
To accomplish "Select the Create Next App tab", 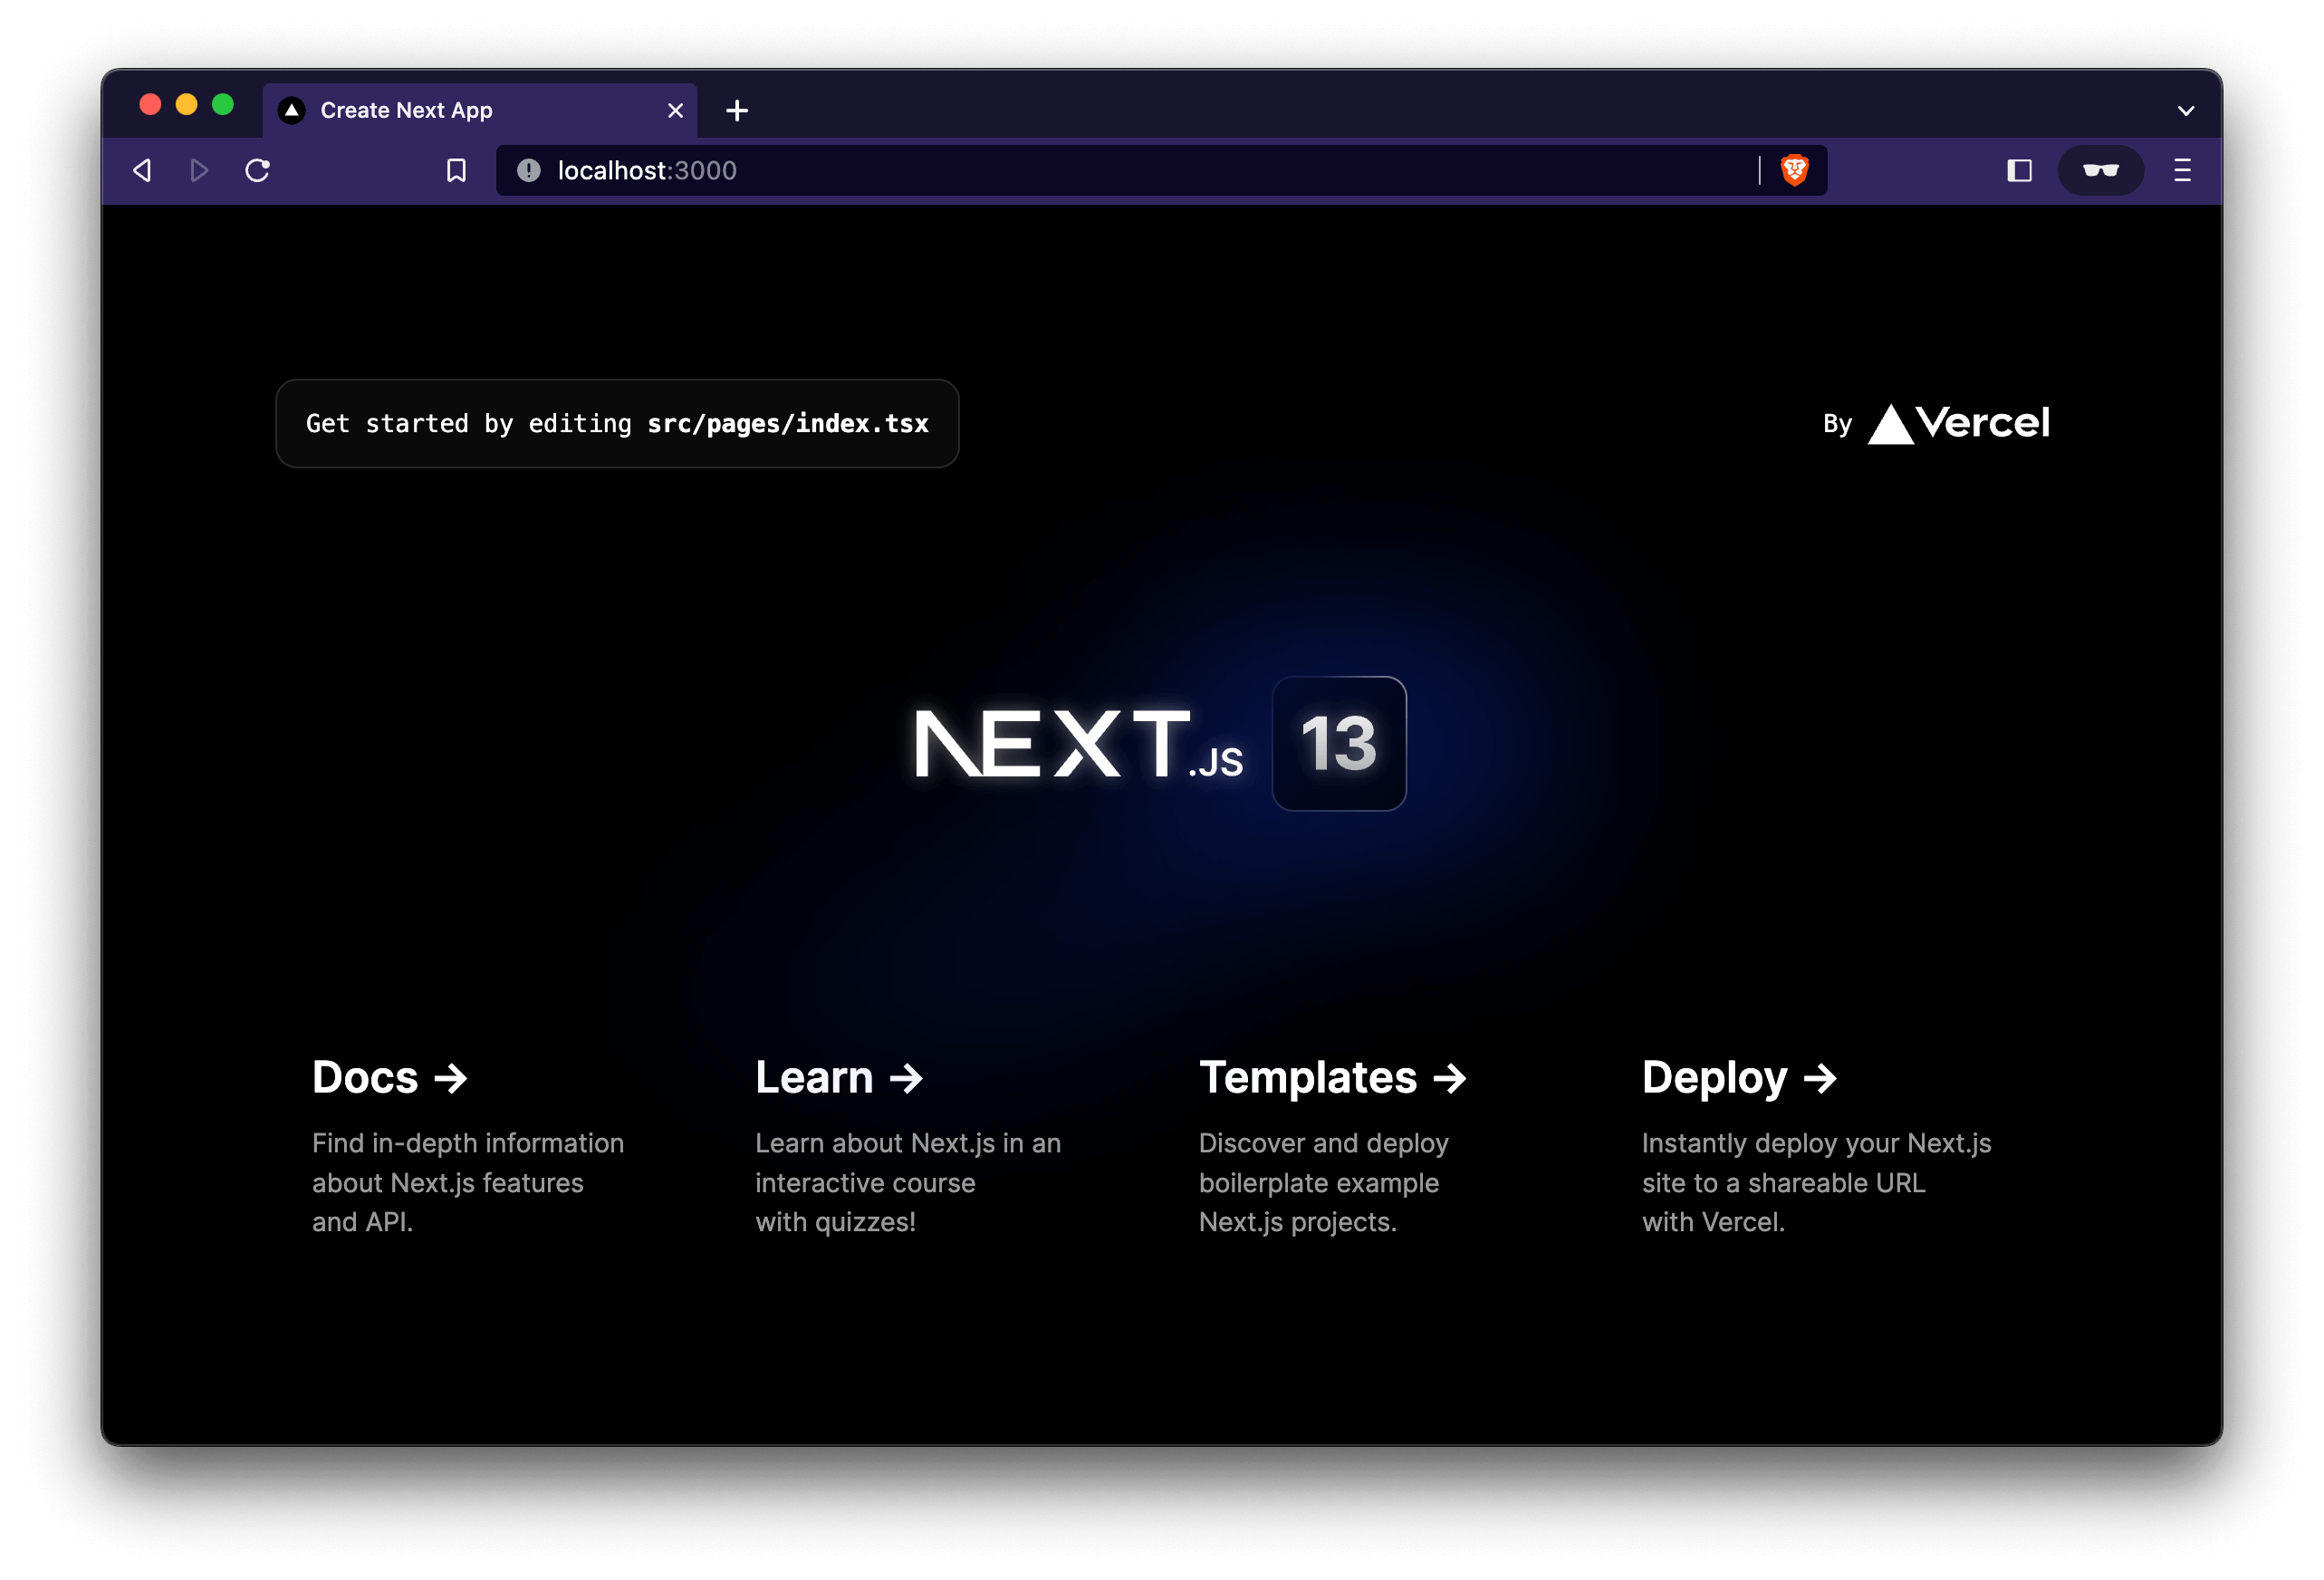I will (x=480, y=111).
